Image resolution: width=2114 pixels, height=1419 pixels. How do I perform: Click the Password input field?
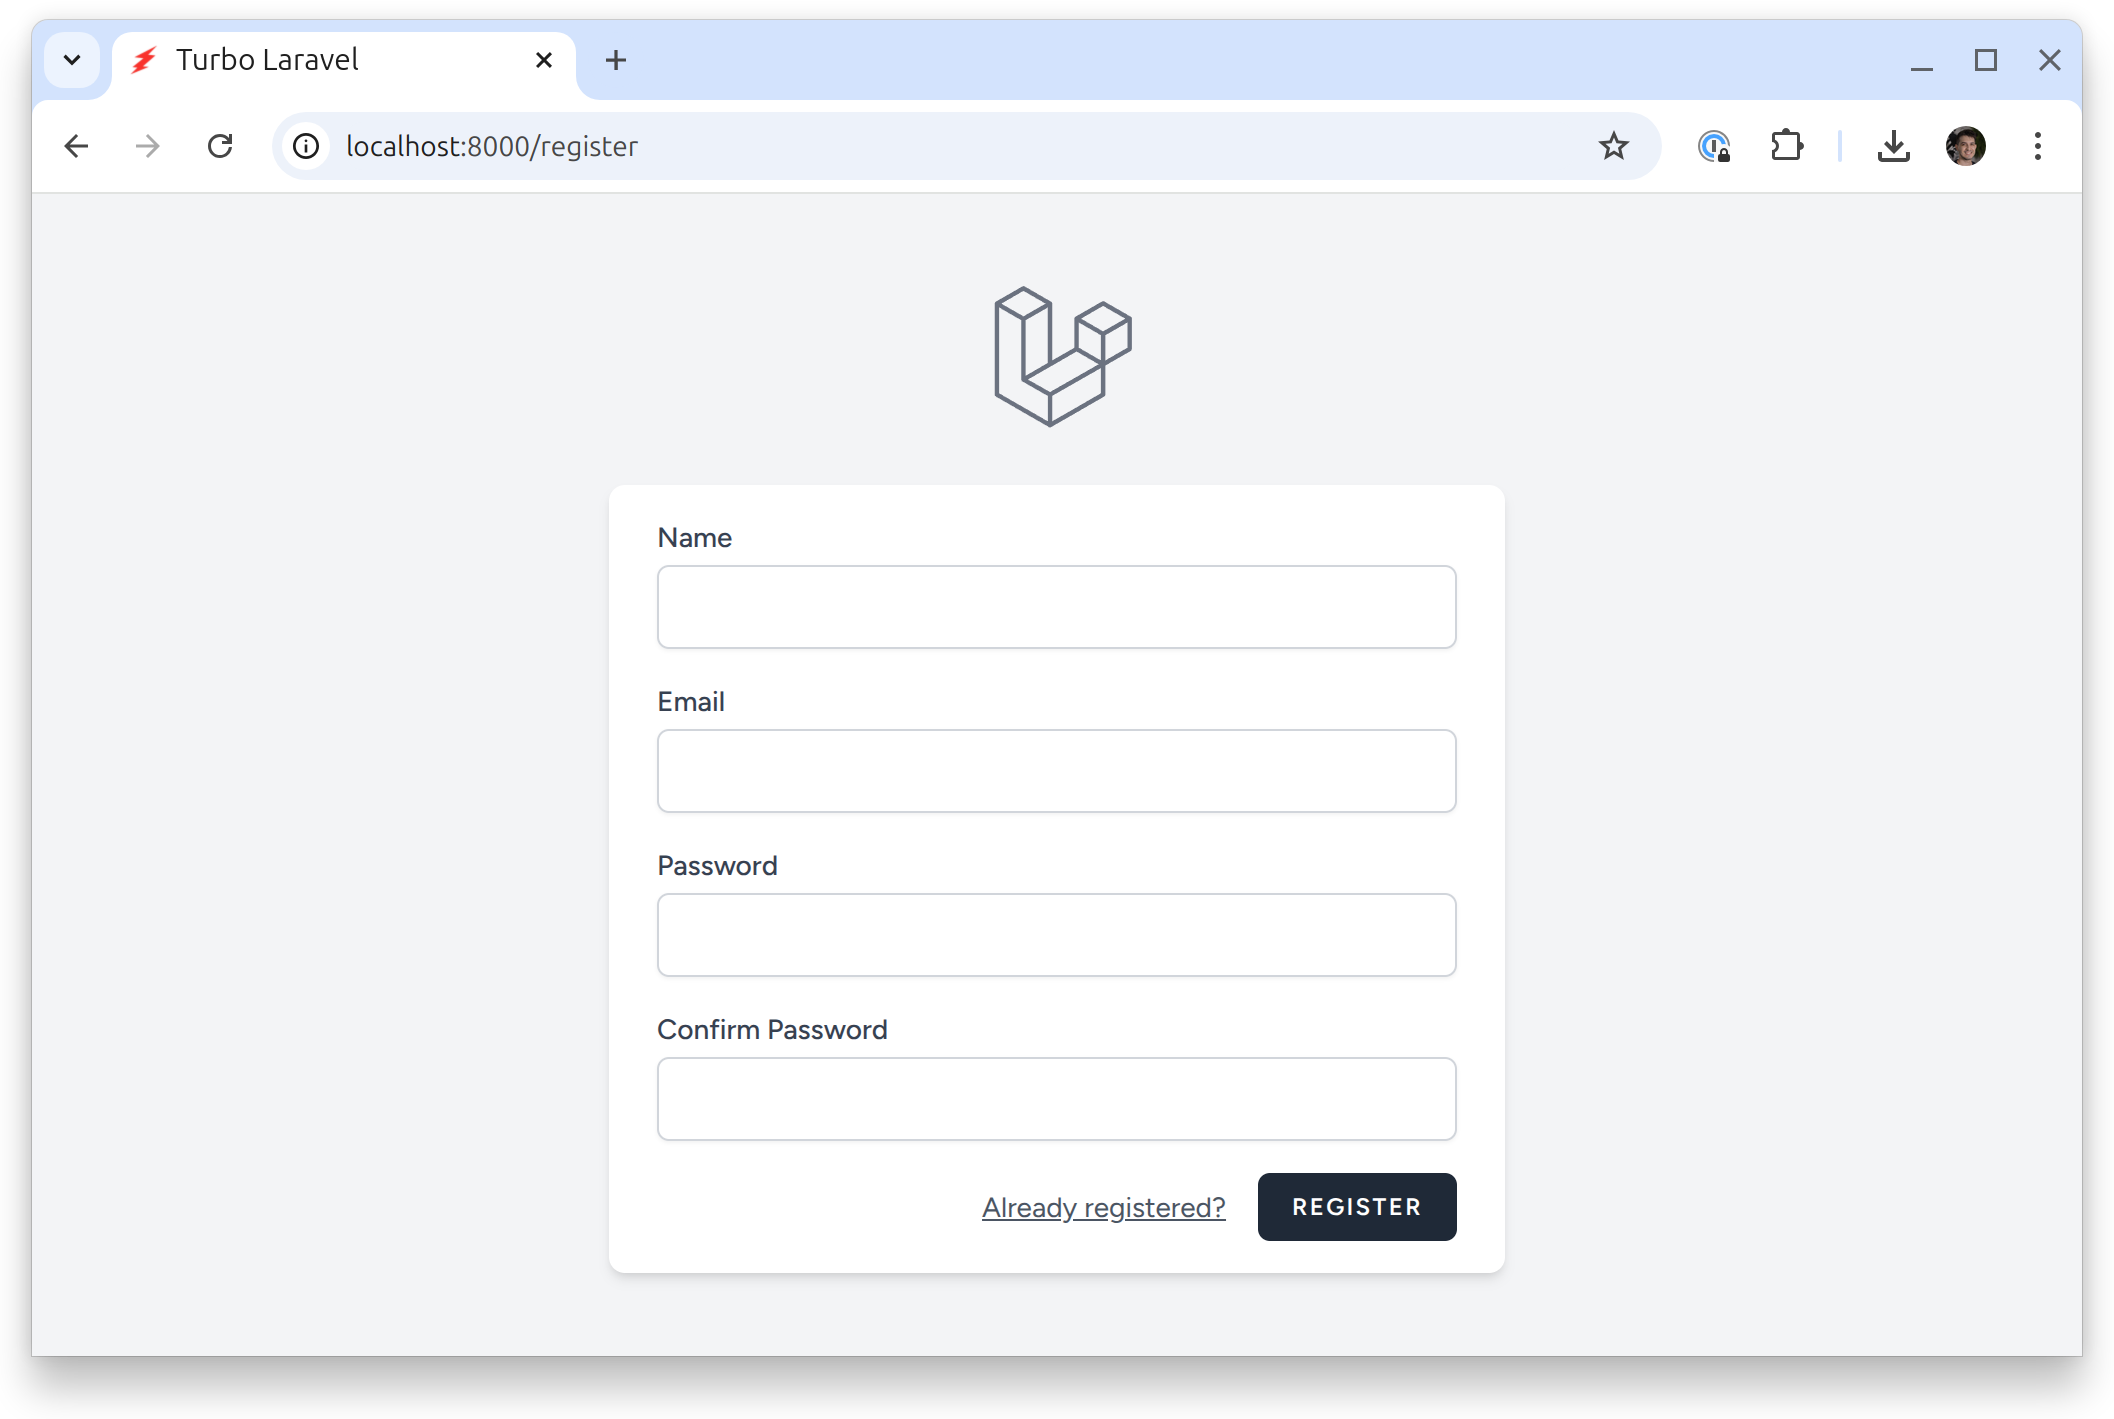point(1056,933)
